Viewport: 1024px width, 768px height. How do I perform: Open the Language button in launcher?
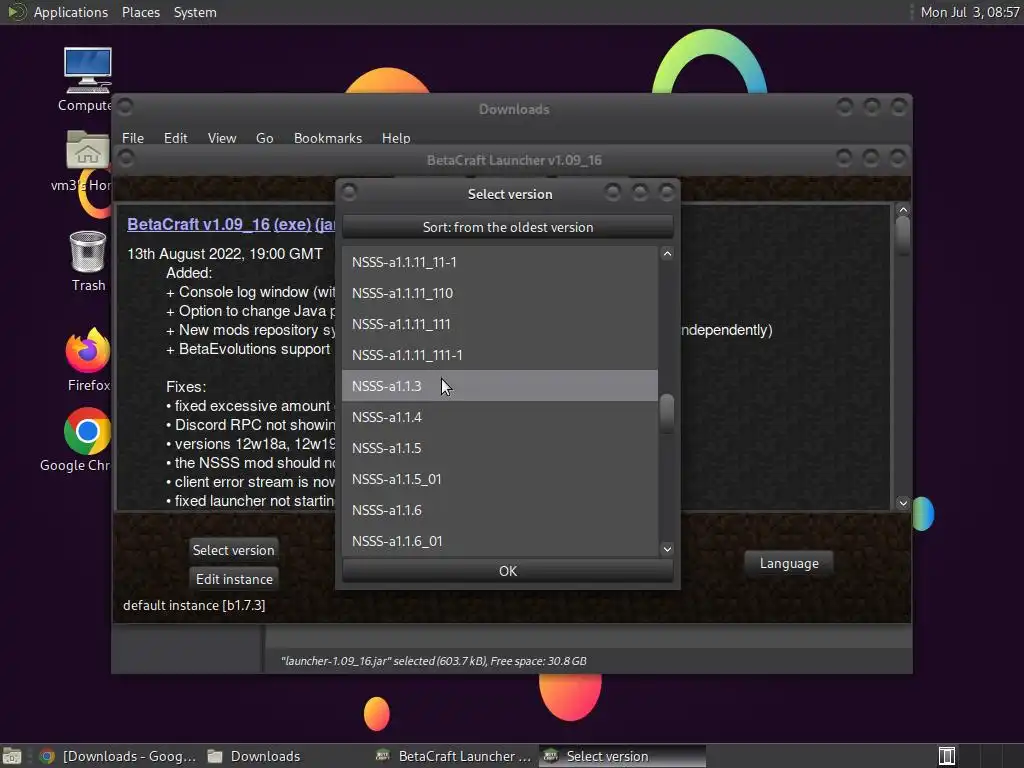(788, 563)
